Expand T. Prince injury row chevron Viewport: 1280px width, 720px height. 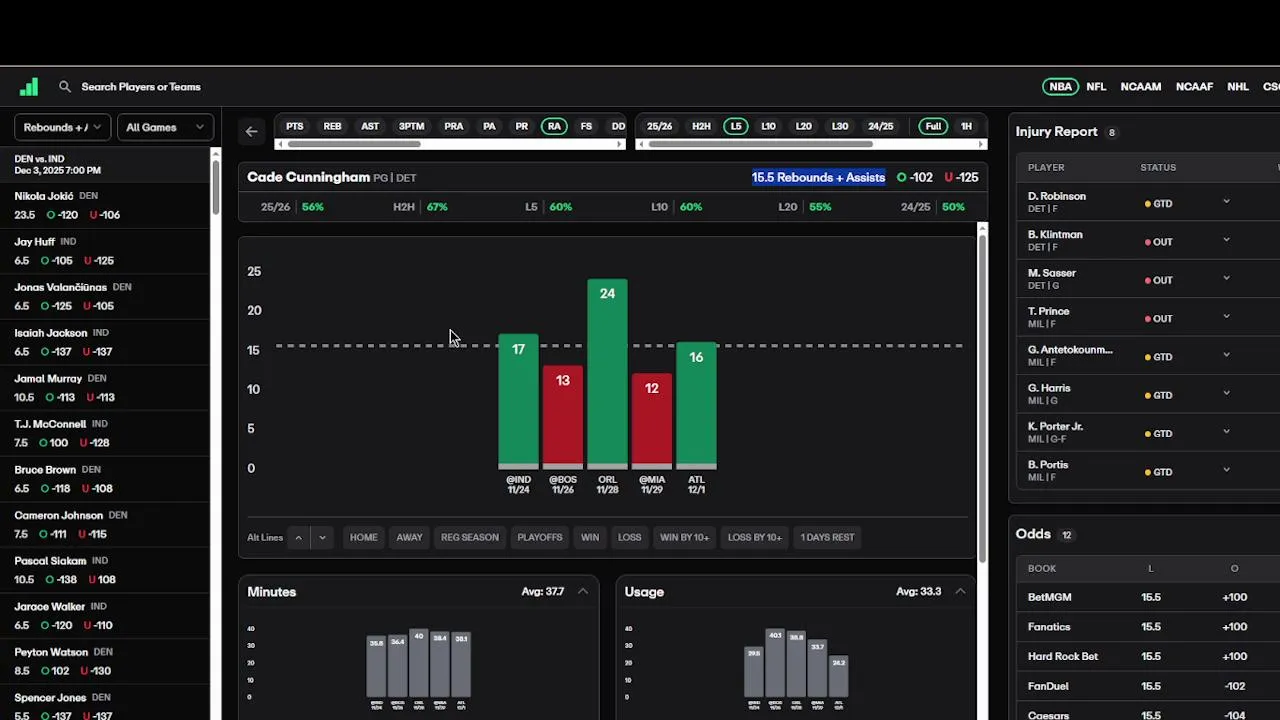pos(1226,317)
